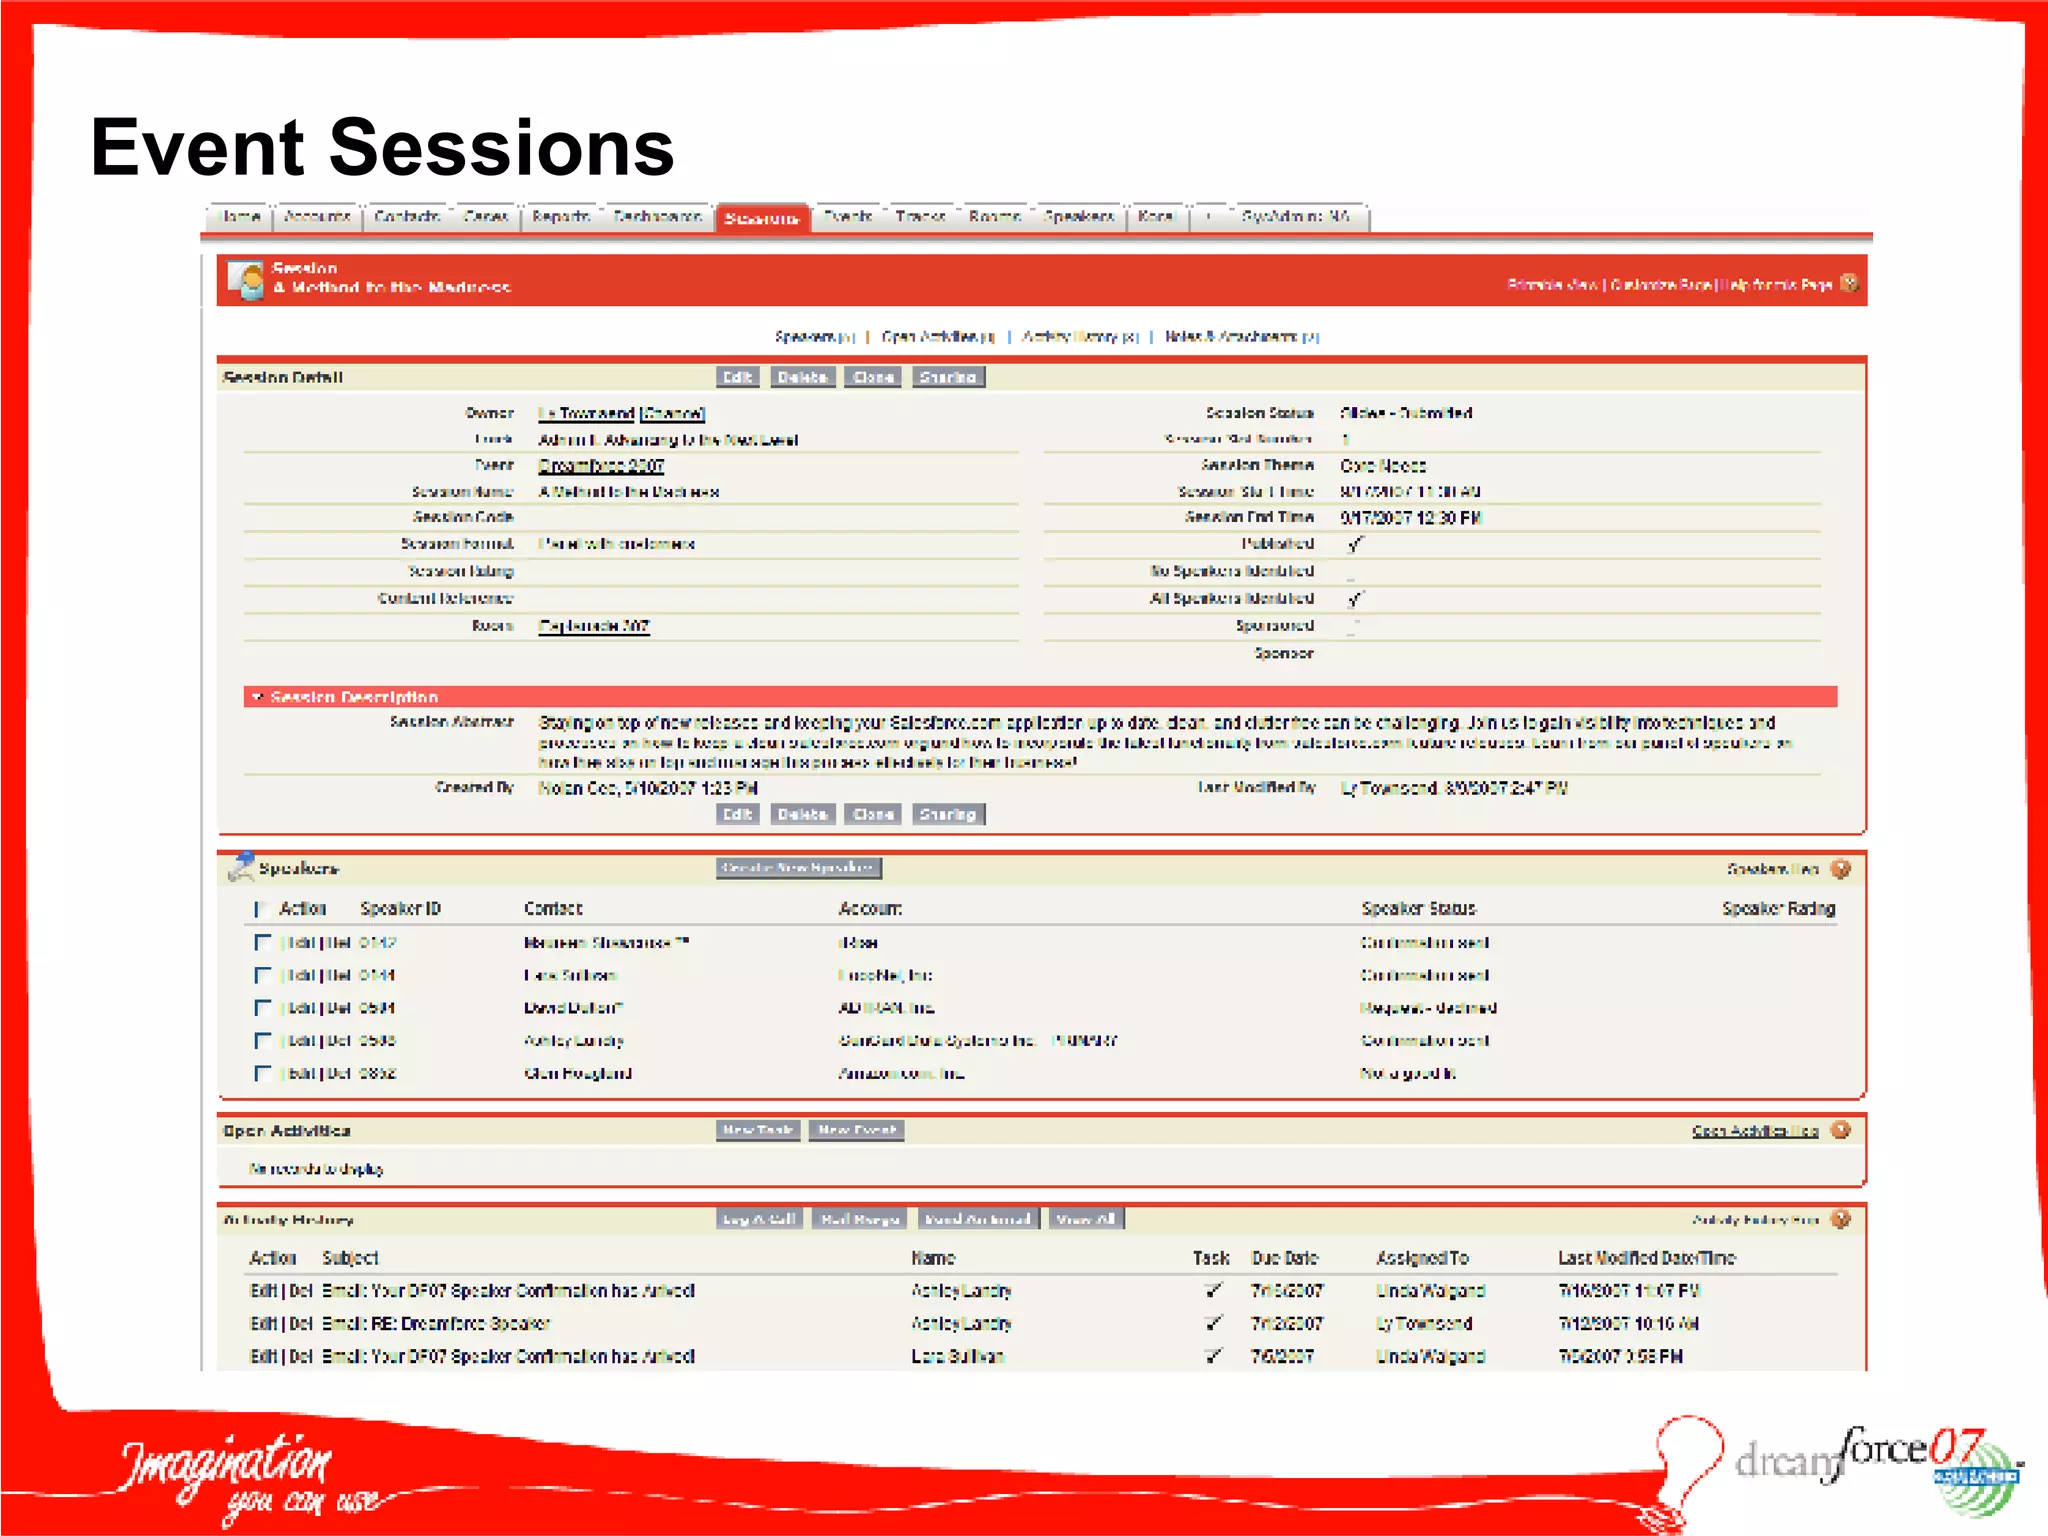Open the Open Activities Help link
The height and width of the screenshot is (1536, 2048).
[1755, 1131]
